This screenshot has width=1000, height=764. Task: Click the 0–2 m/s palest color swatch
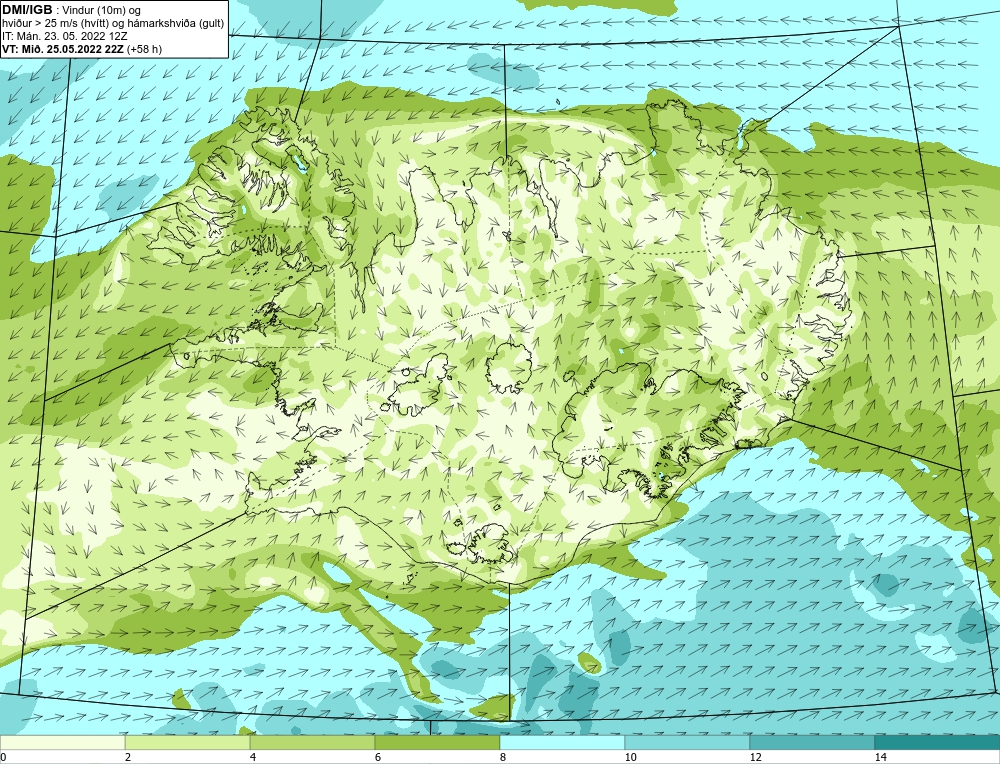point(62,742)
